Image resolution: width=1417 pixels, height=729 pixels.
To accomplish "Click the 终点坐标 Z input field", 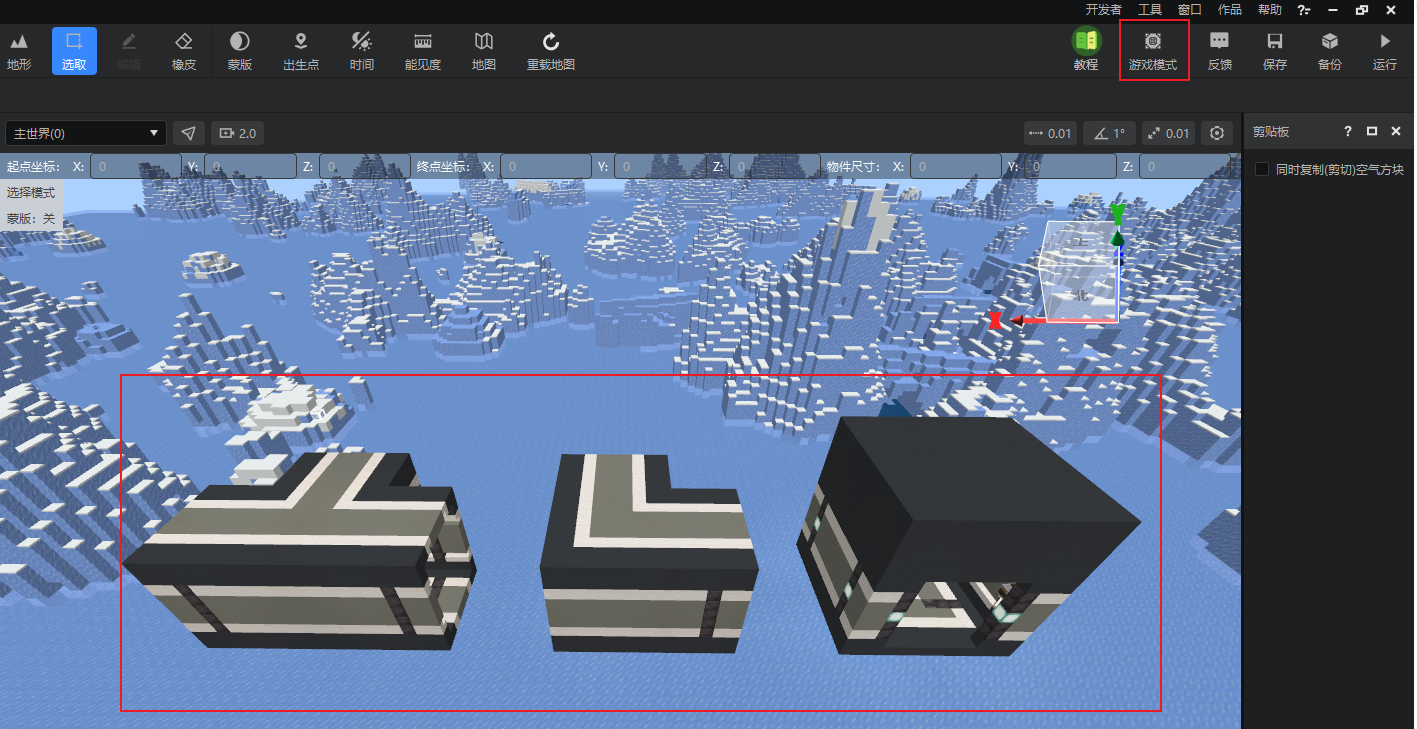I will coord(775,166).
